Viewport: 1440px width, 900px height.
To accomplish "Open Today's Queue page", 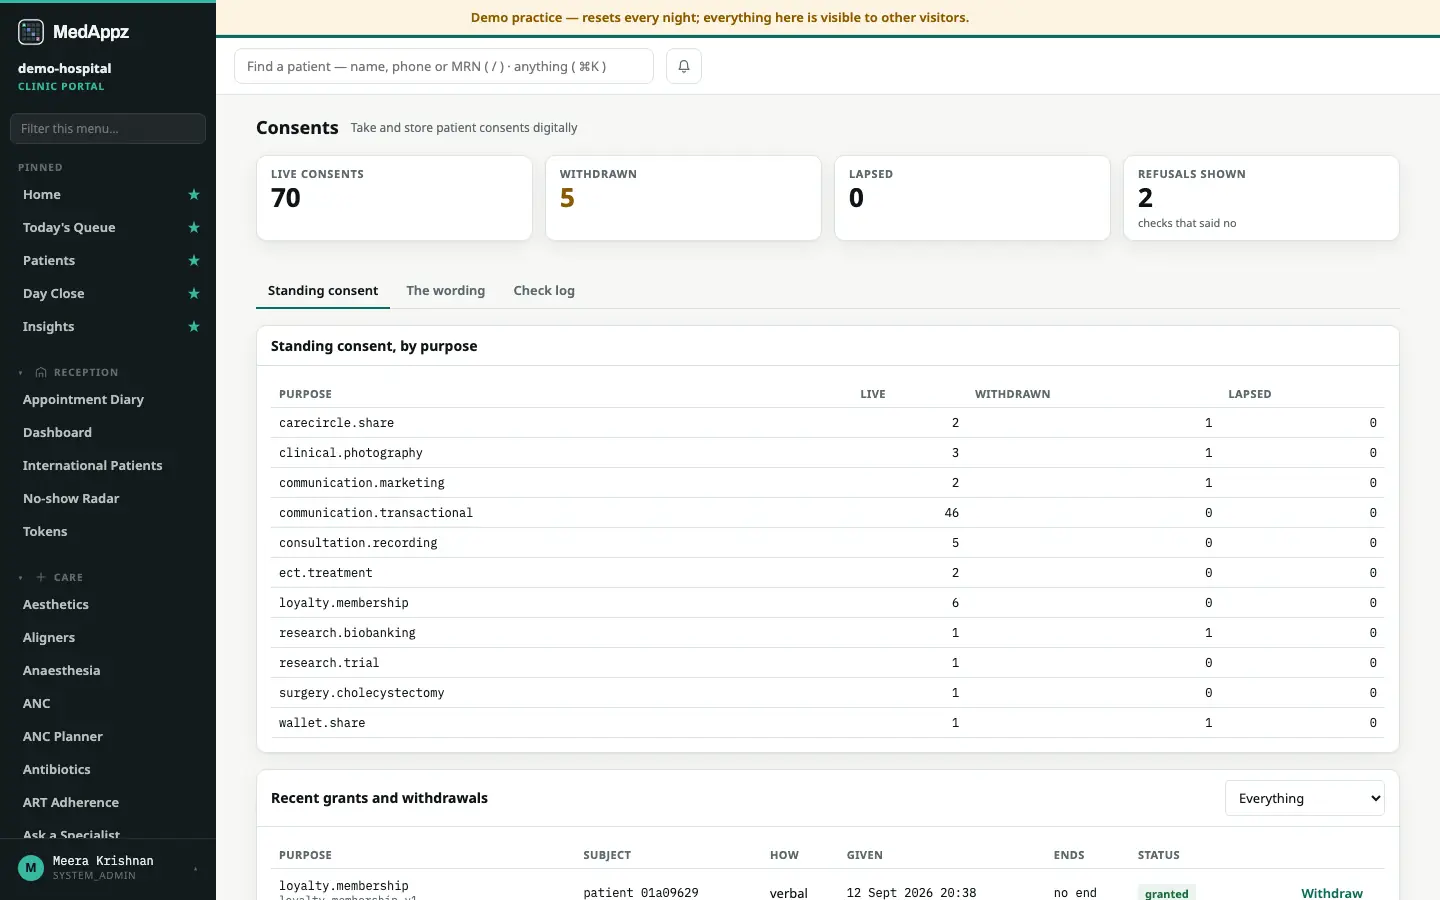I will coord(69,228).
